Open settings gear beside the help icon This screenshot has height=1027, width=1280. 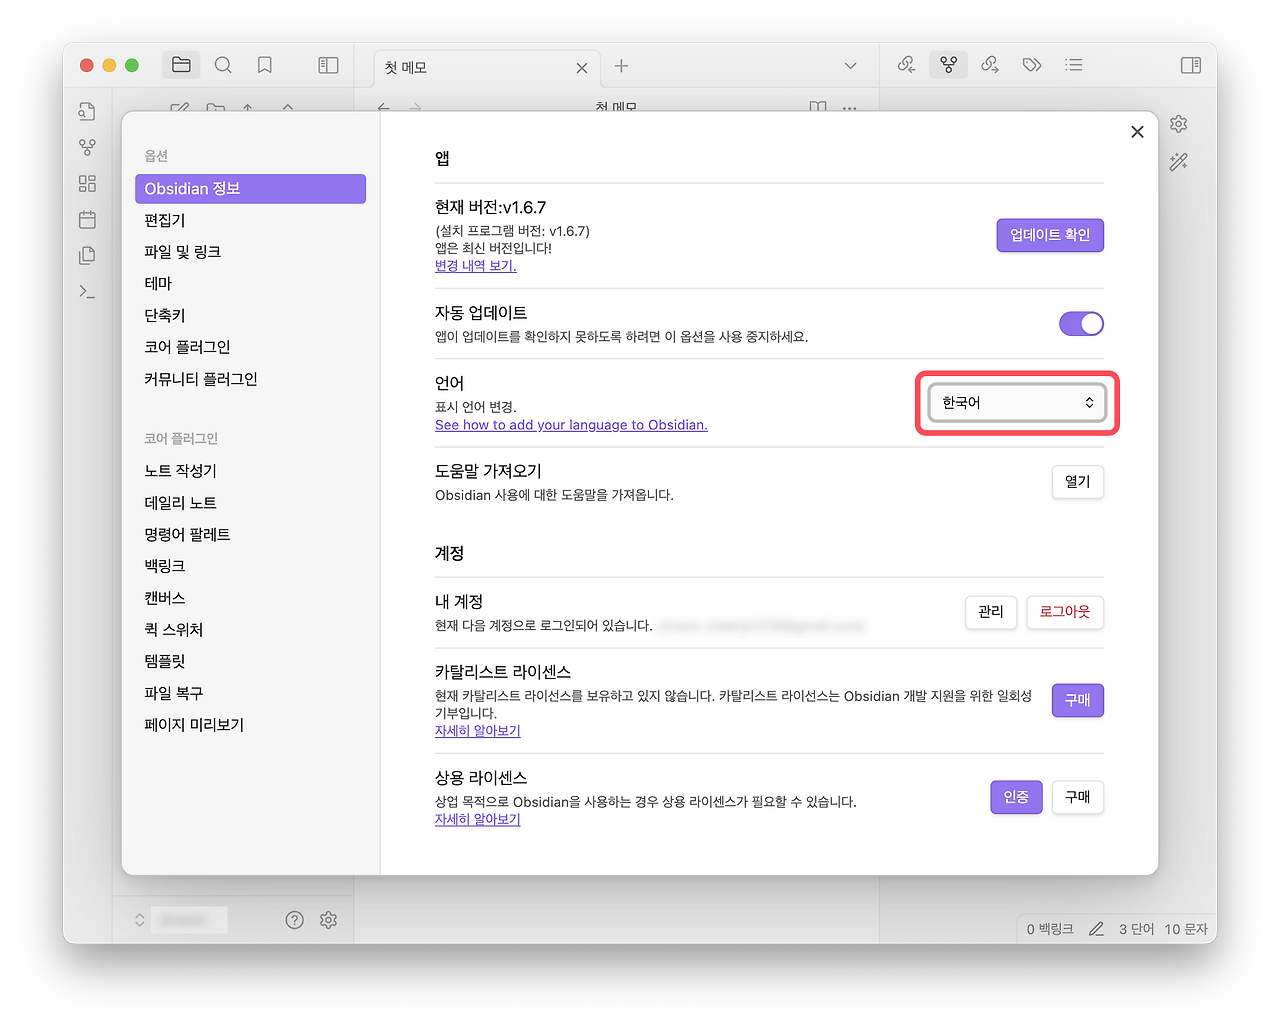(328, 920)
